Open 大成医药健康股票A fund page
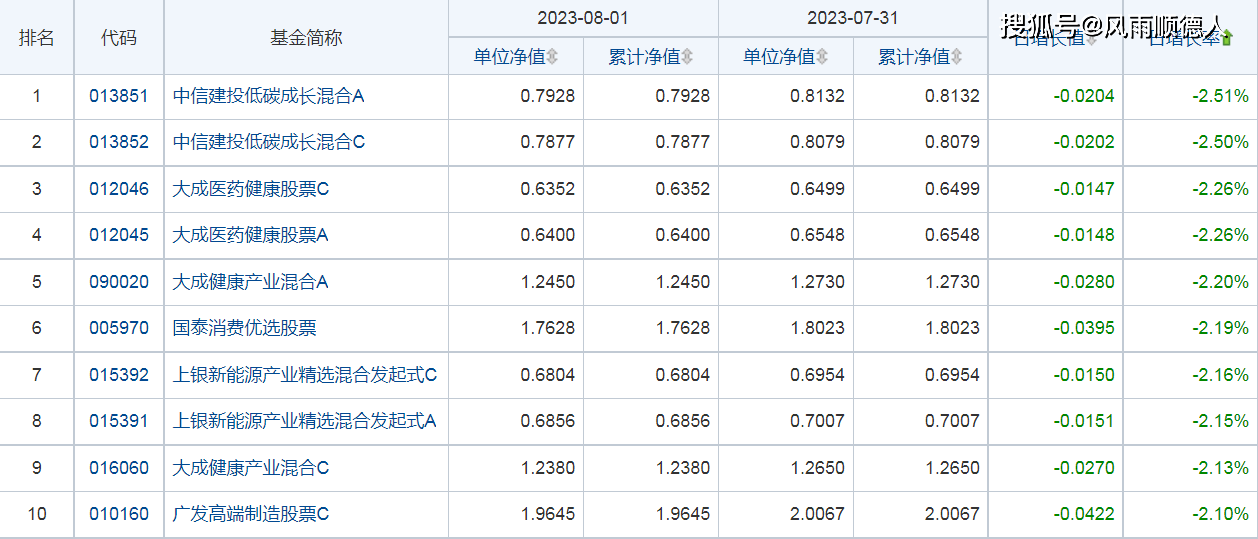1258x539 pixels. click(251, 235)
